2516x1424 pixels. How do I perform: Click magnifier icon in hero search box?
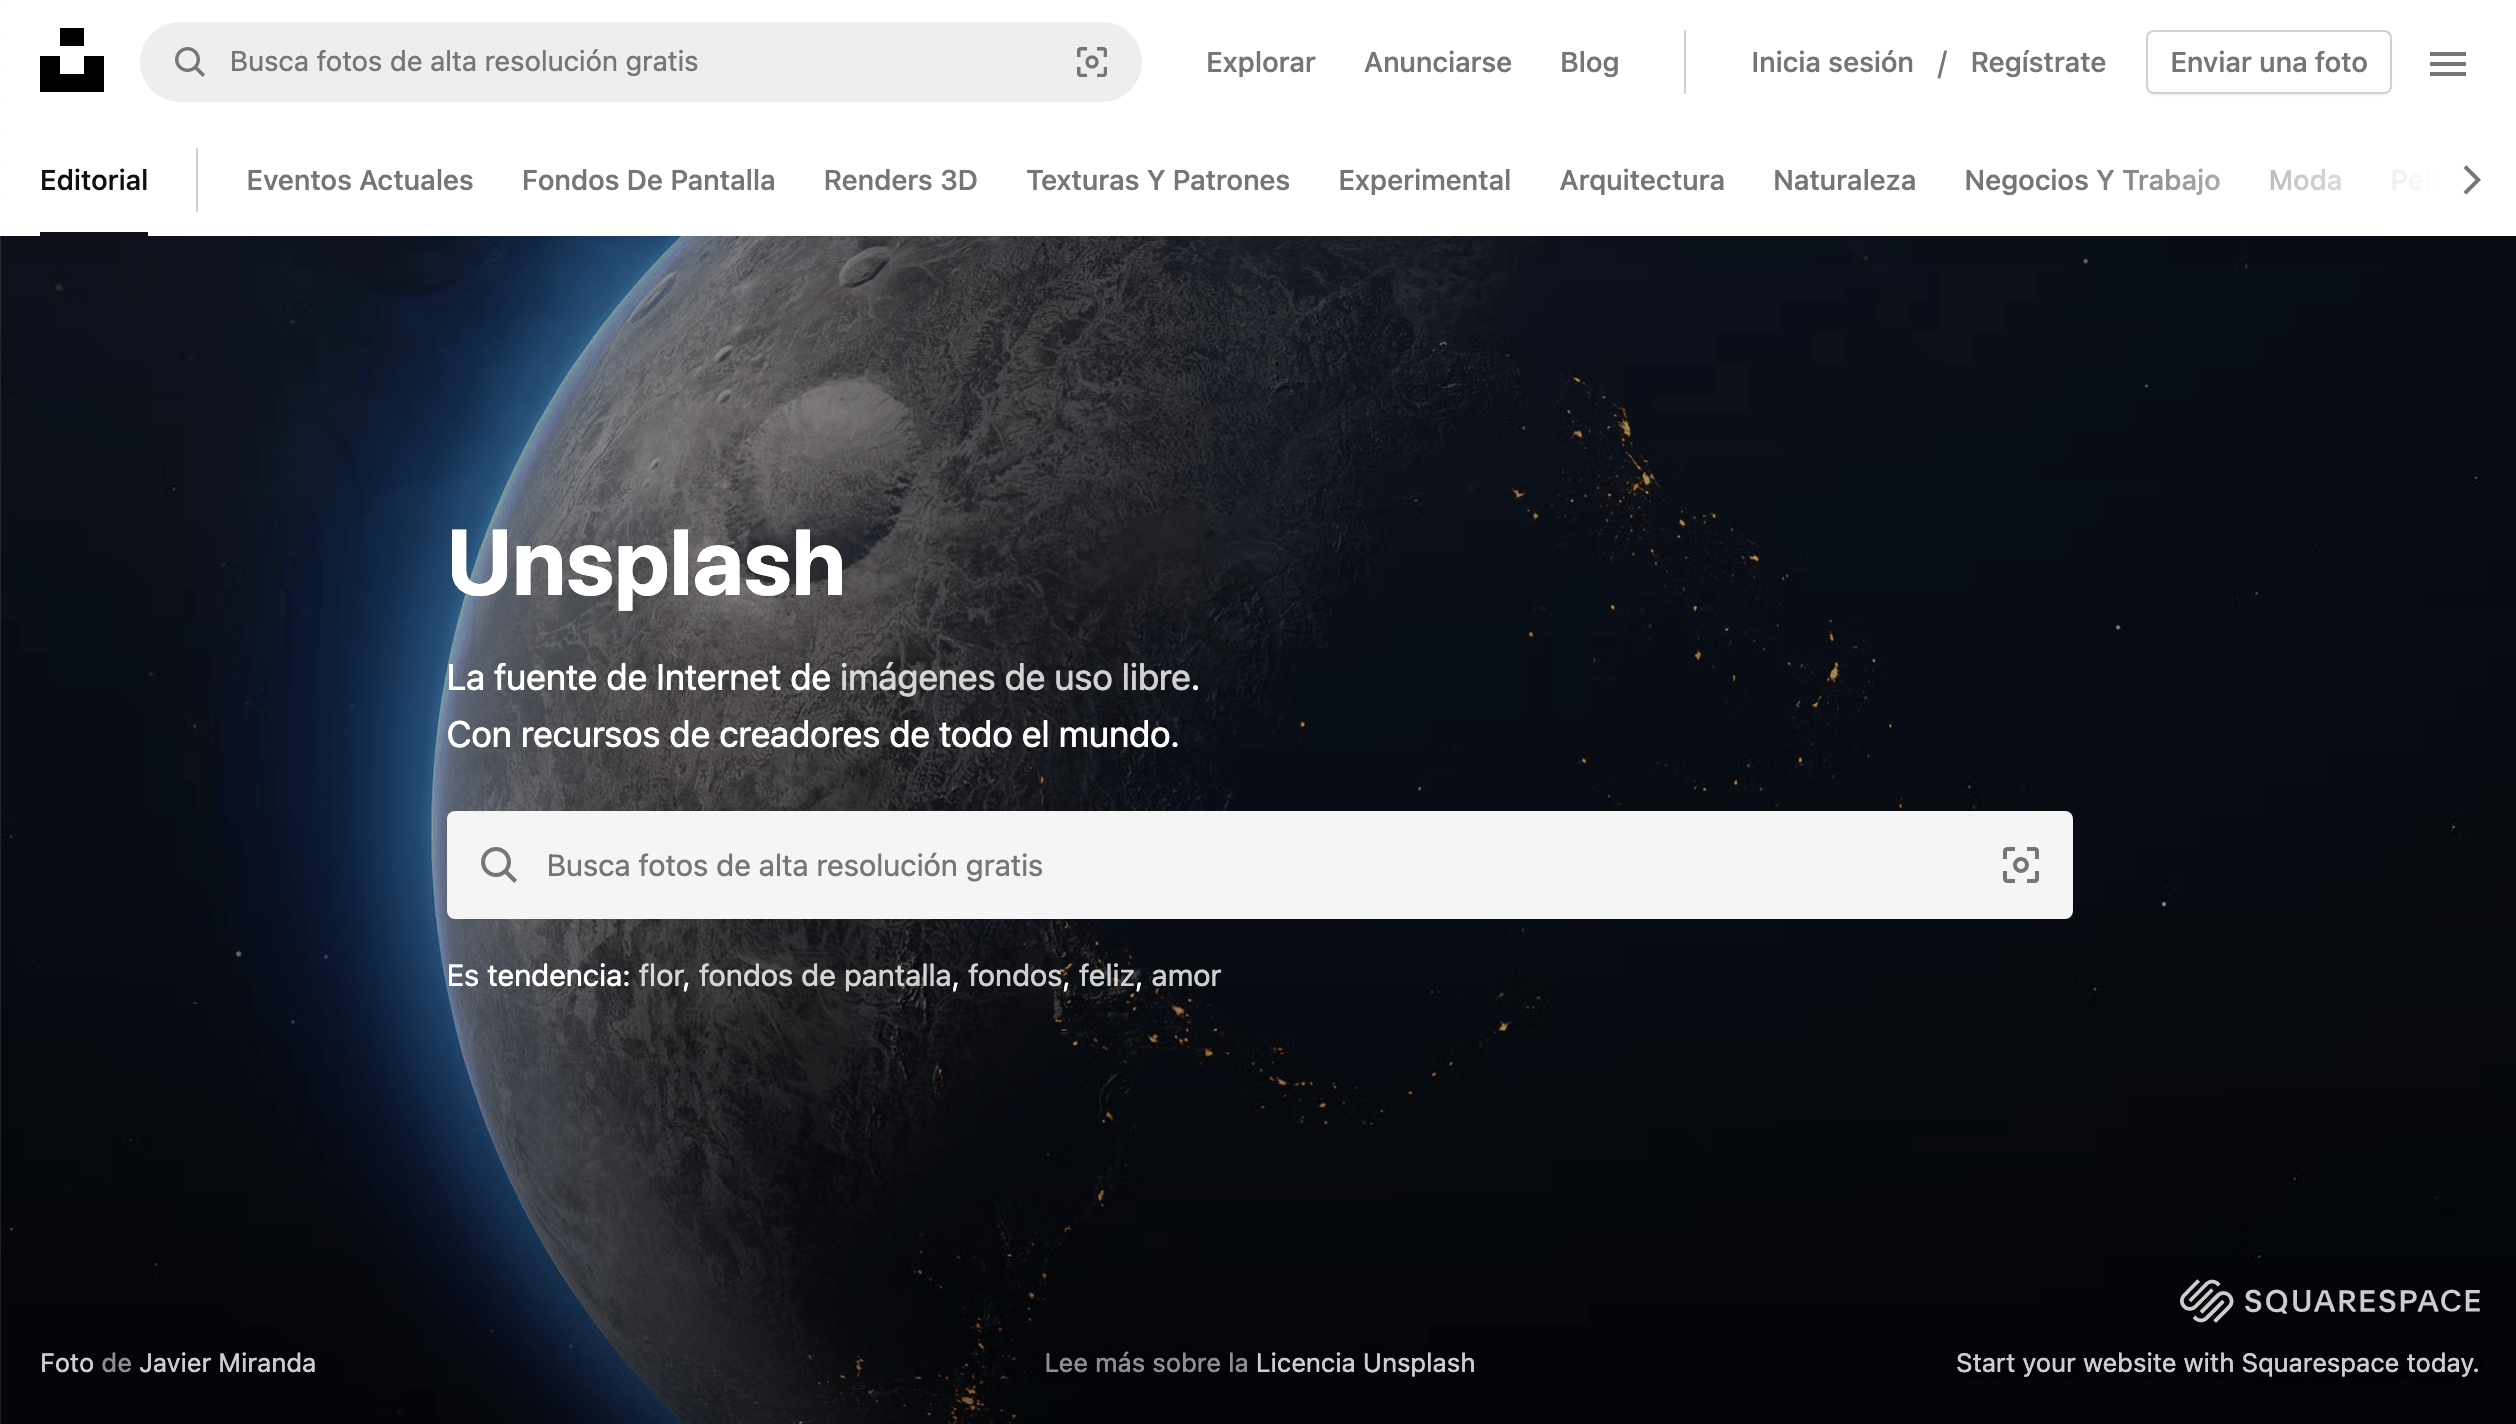click(x=498, y=865)
